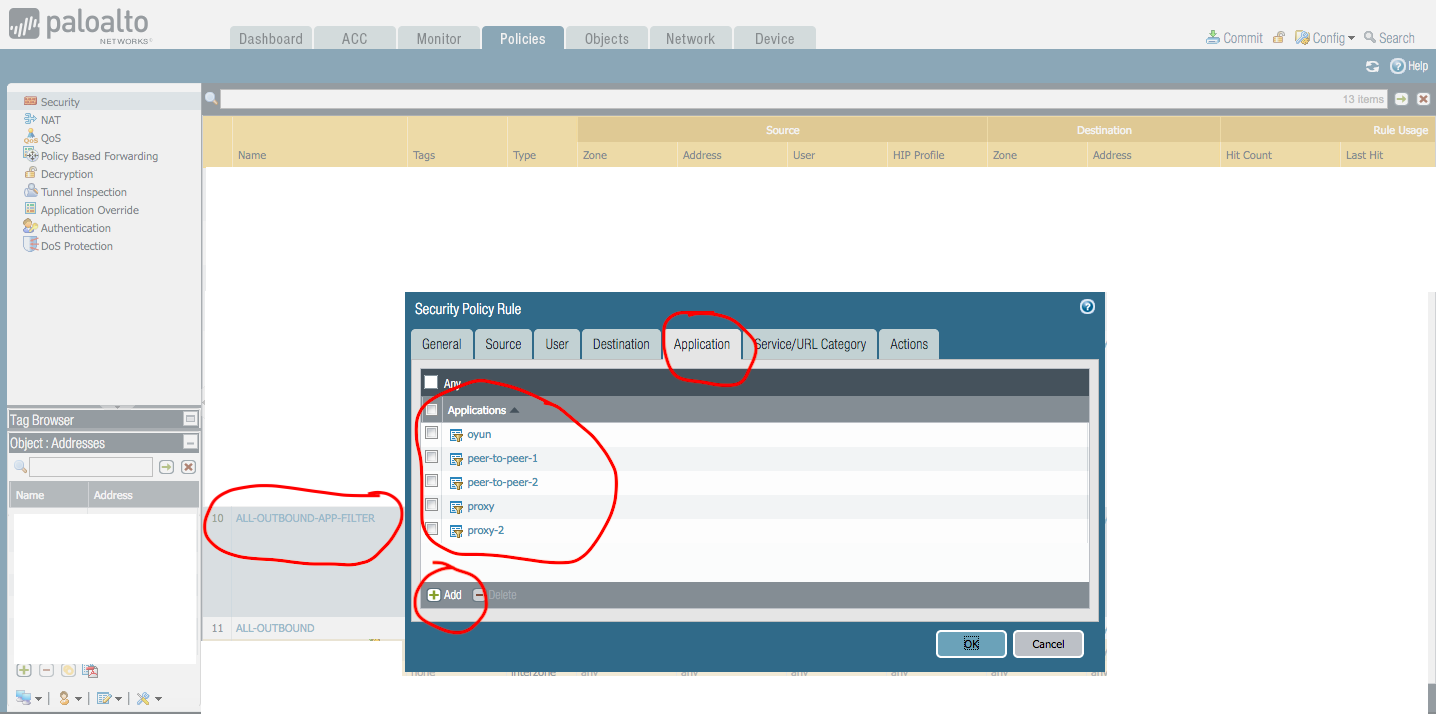
Task: Click the lock icon next to Commit
Action: tap(1278, 36)
